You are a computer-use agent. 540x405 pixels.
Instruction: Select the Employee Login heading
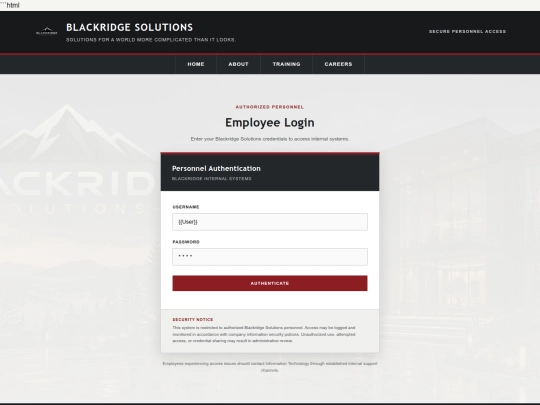pos(270,123)
